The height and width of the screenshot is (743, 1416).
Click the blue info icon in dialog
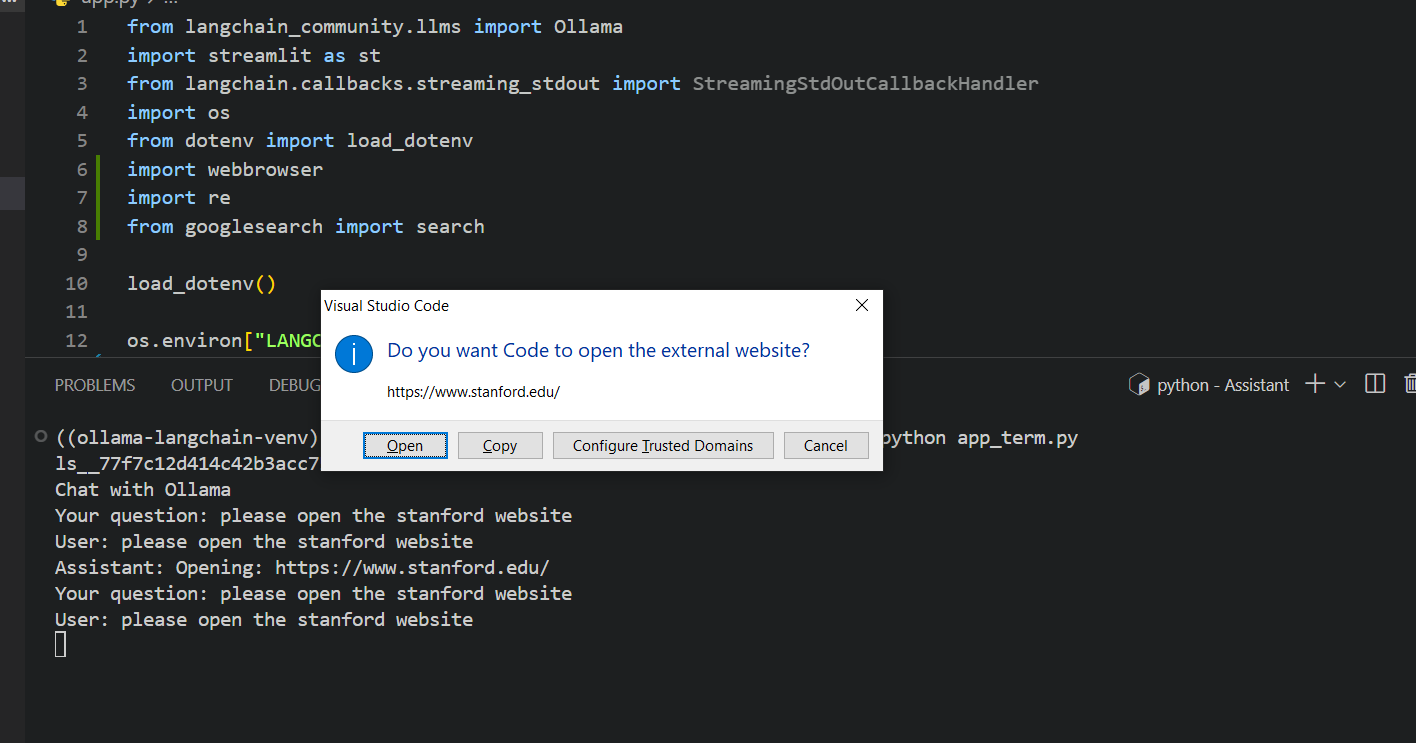[354, 354]
